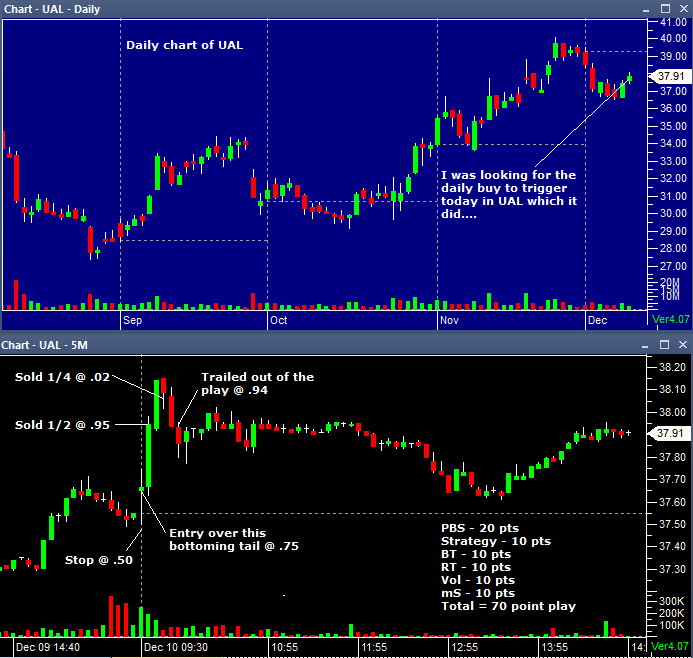Click the Dec label on the daily time axis

tap(598, 320)
